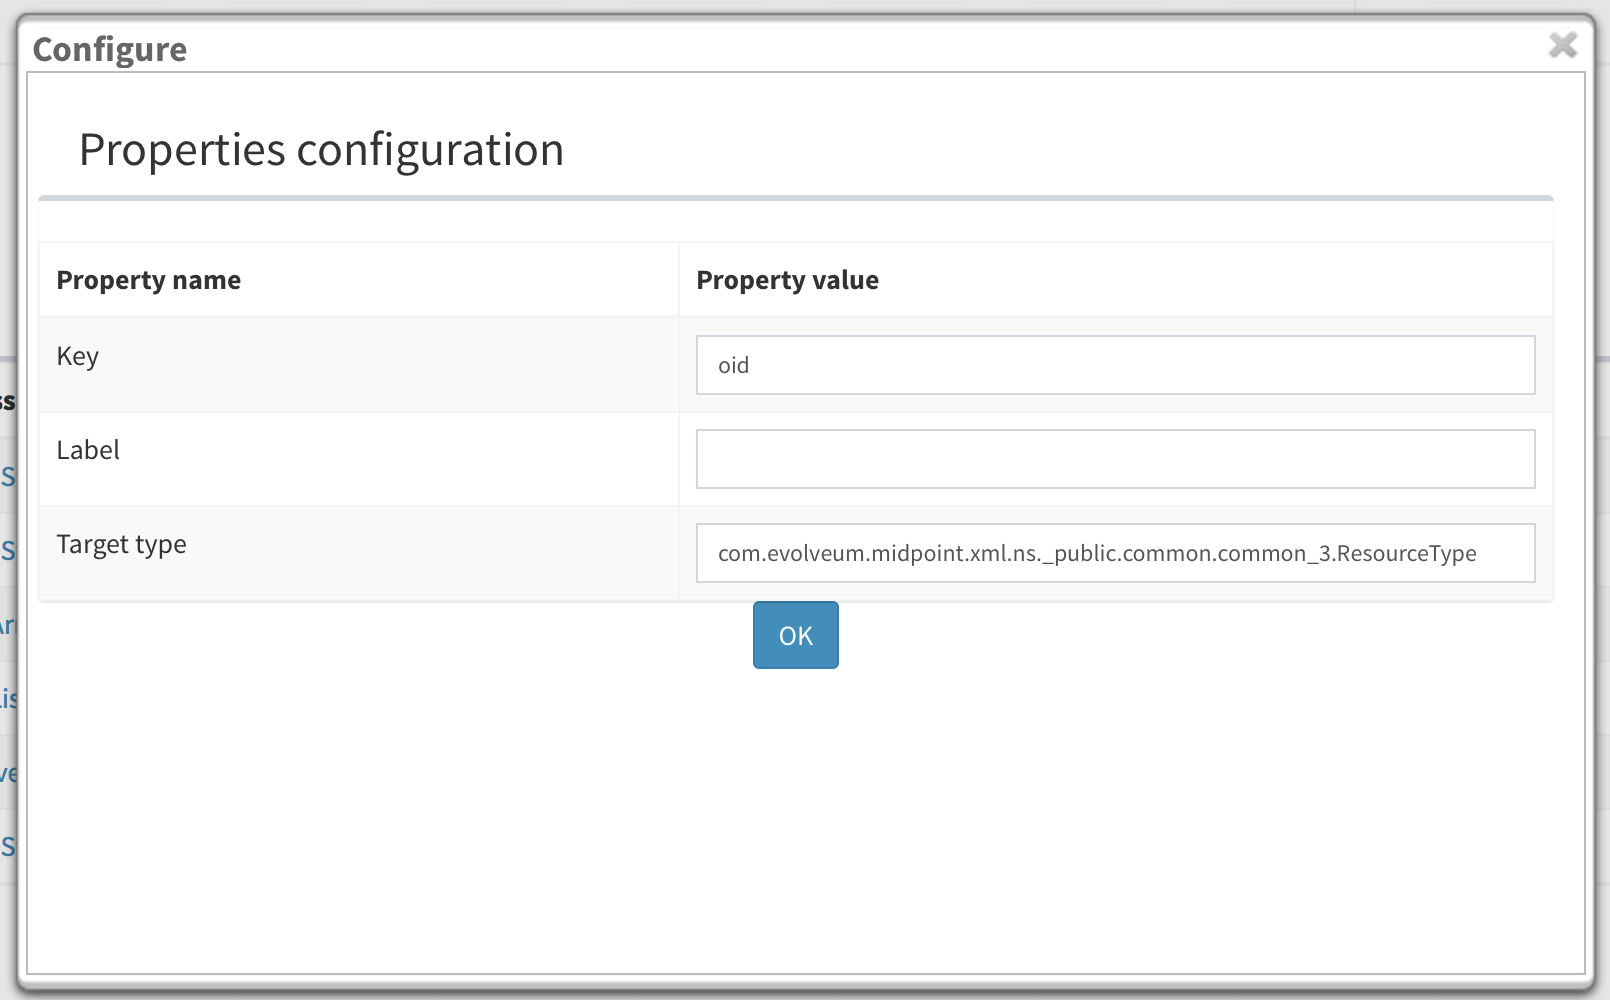This screenshot has height=1000, width=1610.
Task: Select the Key row label
Action: pyautogui.click(x=78, y=357)
